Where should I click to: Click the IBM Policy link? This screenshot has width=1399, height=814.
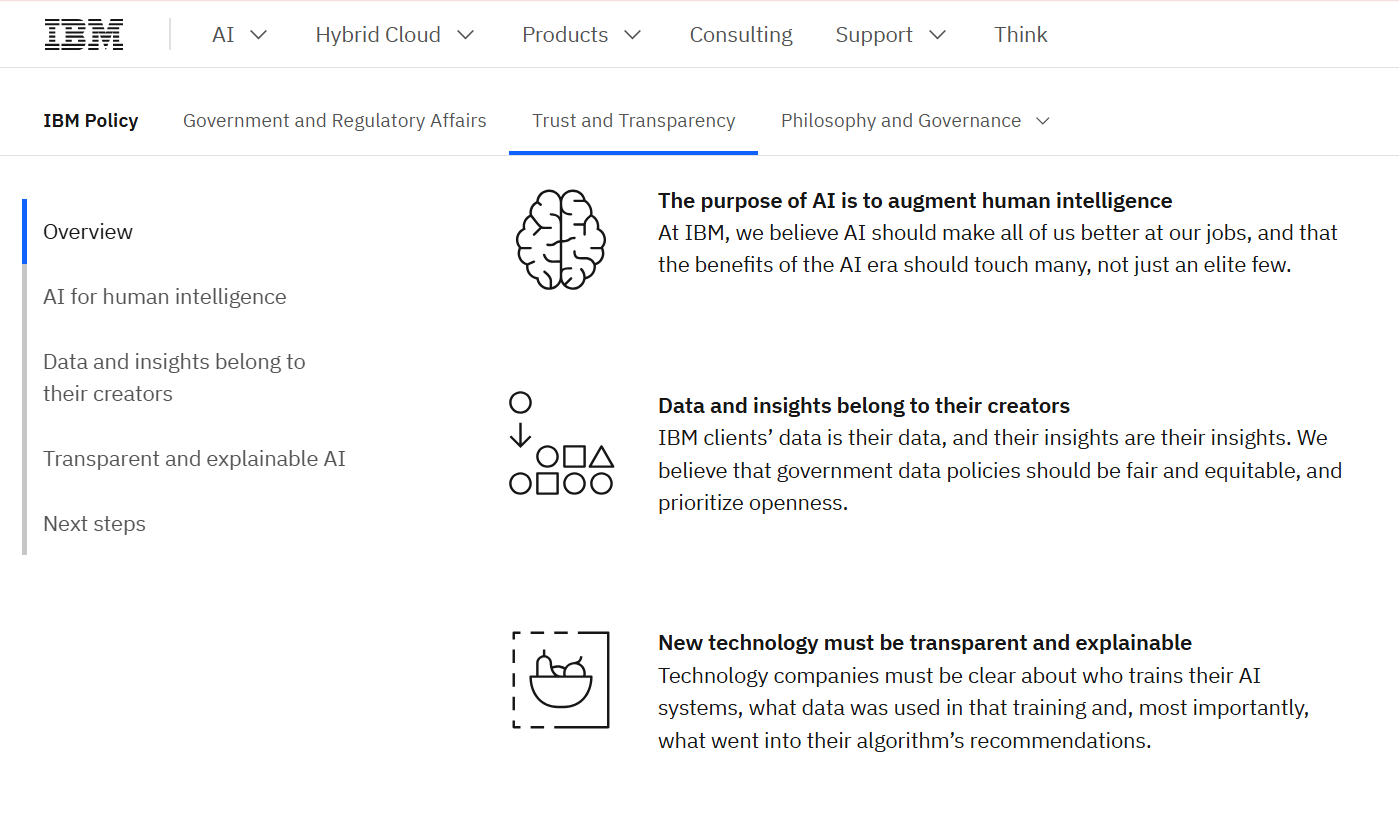91,121
